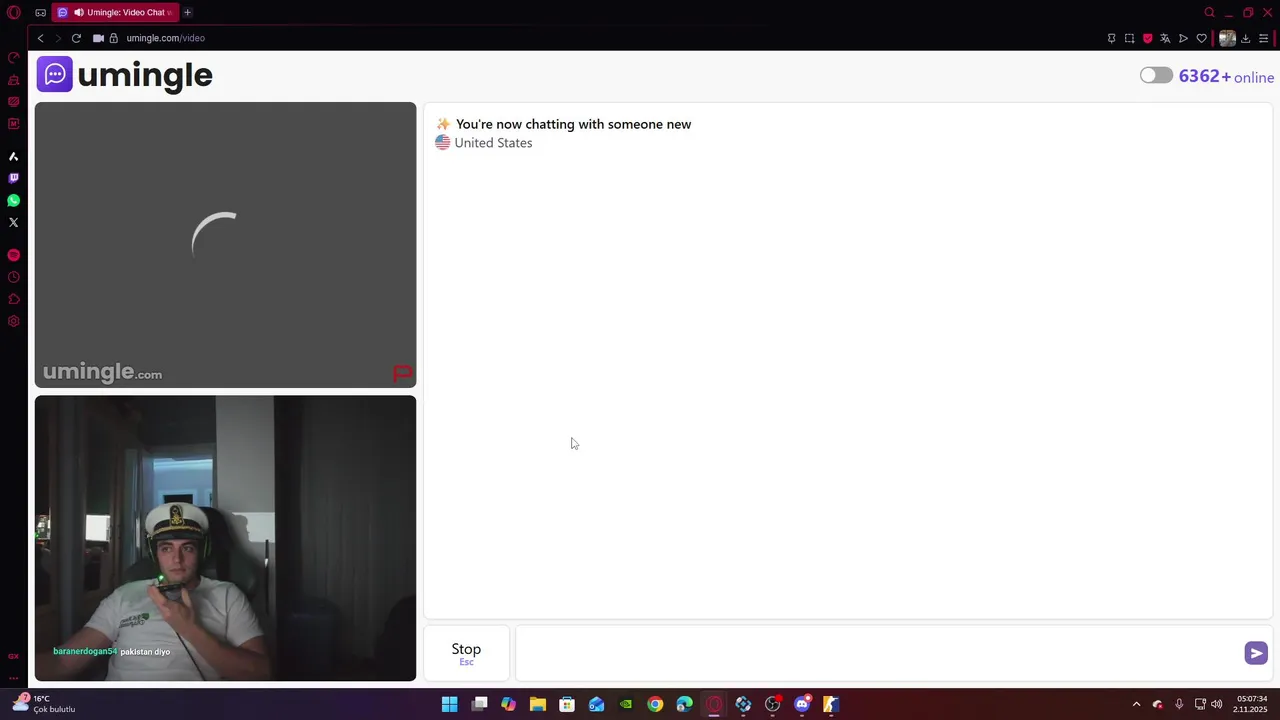Open the send-flow arrow icon
This screenshot has height=720, width=1280.
(x=1183, y=38)
